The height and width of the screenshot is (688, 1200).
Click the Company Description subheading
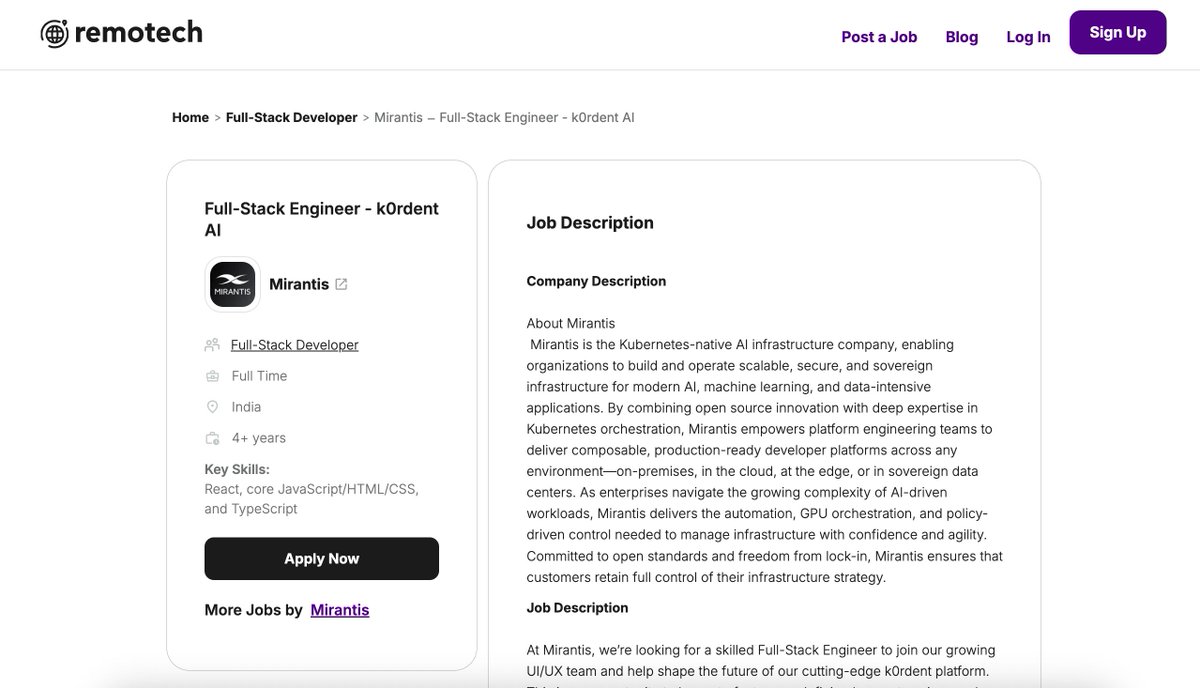[596, 281]
